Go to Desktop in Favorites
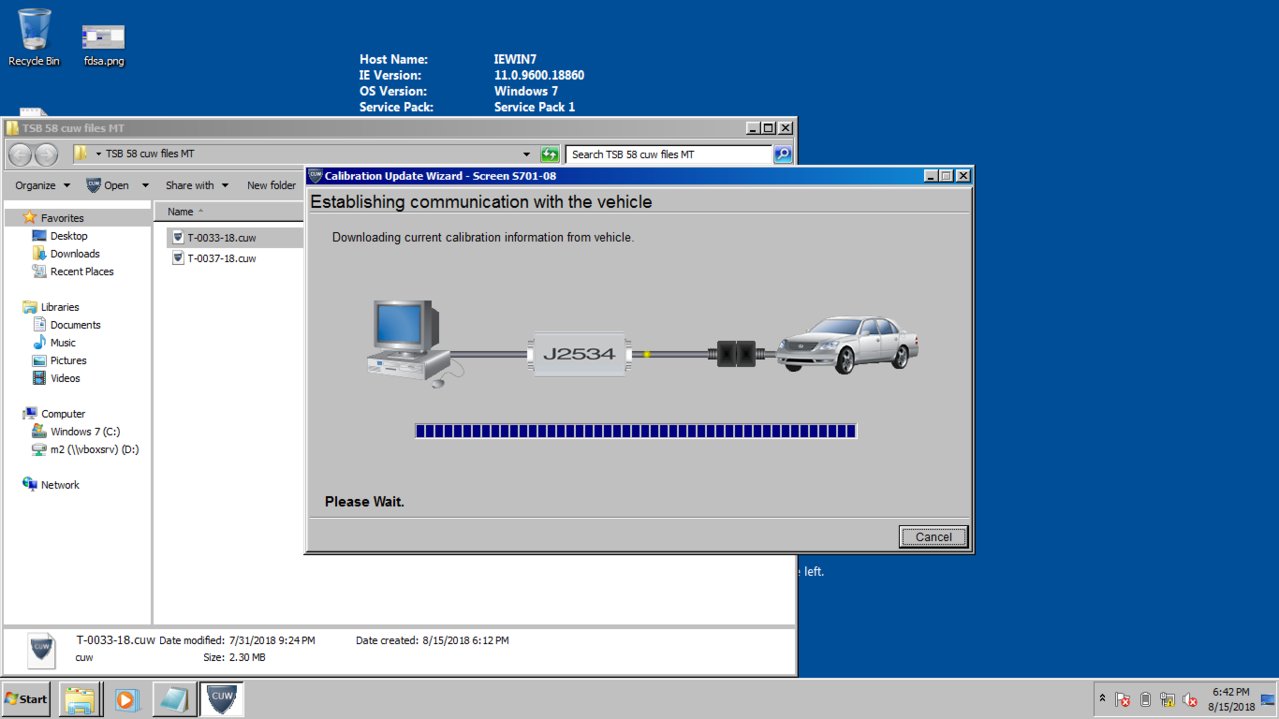Screen dimensions: 1279x719 point(69,236)
